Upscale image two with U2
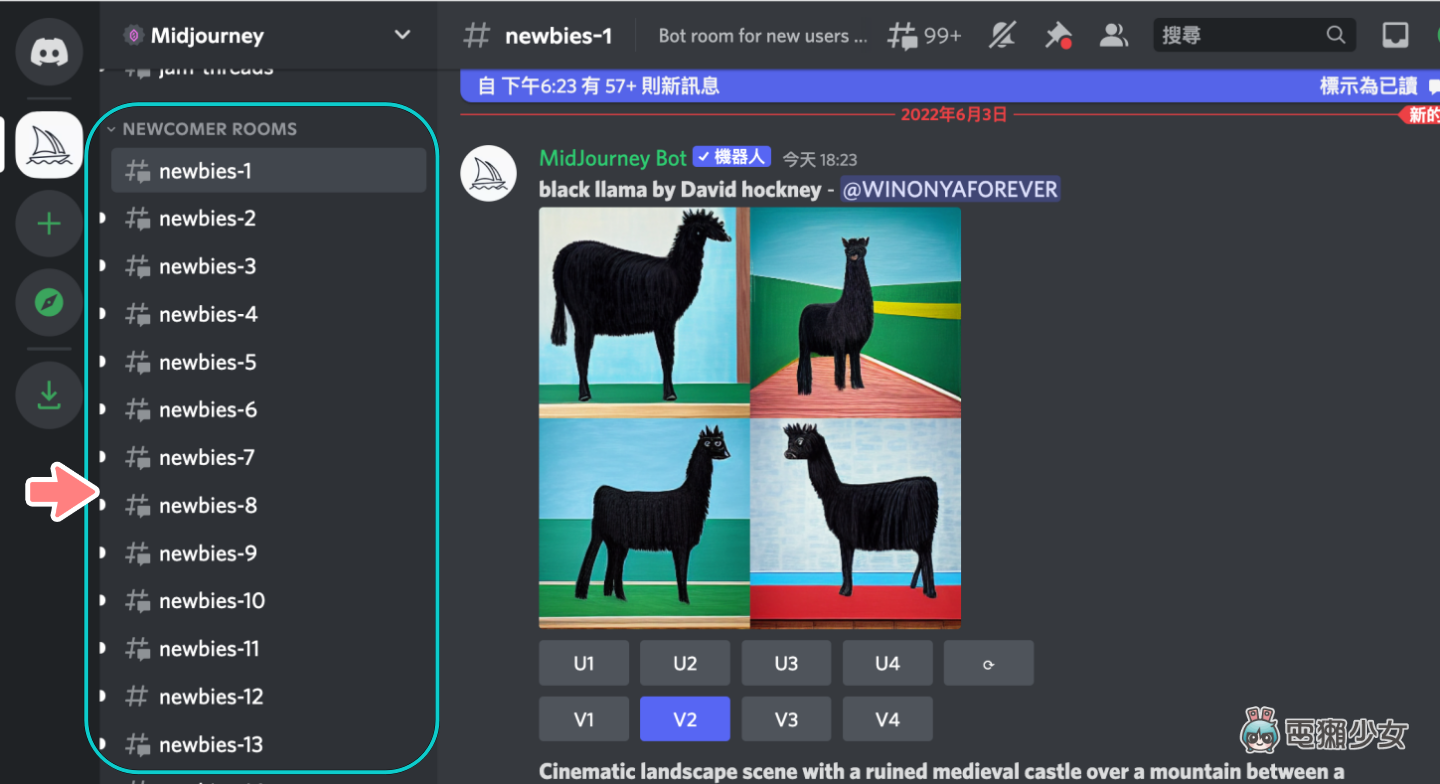 pos(685,663)
